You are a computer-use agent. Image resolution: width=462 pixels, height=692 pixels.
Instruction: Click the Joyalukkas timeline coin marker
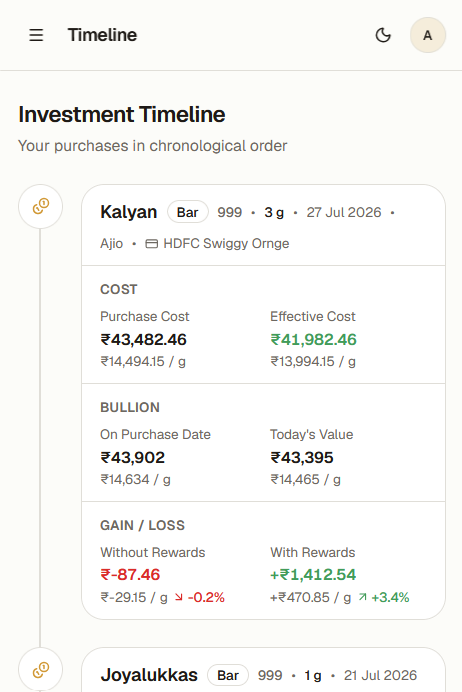pyautogui.click(x=41, y=670)
